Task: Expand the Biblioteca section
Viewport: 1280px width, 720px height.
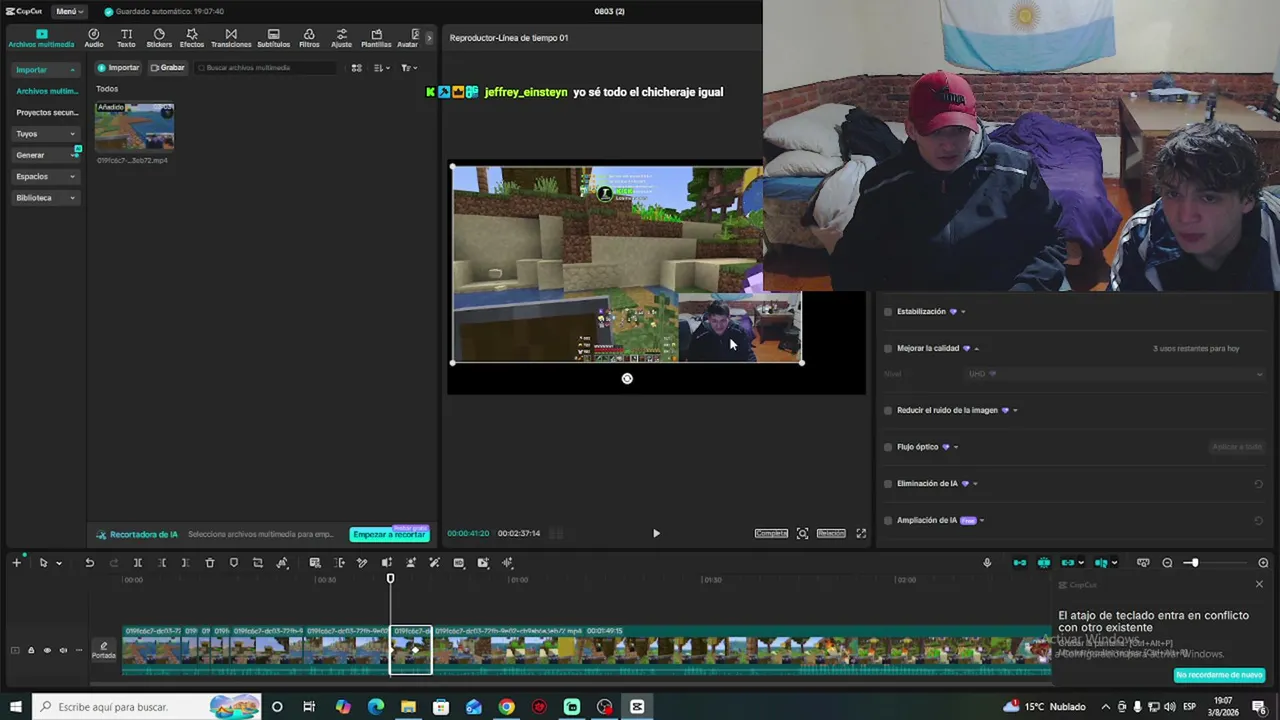Action: point(46,198)
